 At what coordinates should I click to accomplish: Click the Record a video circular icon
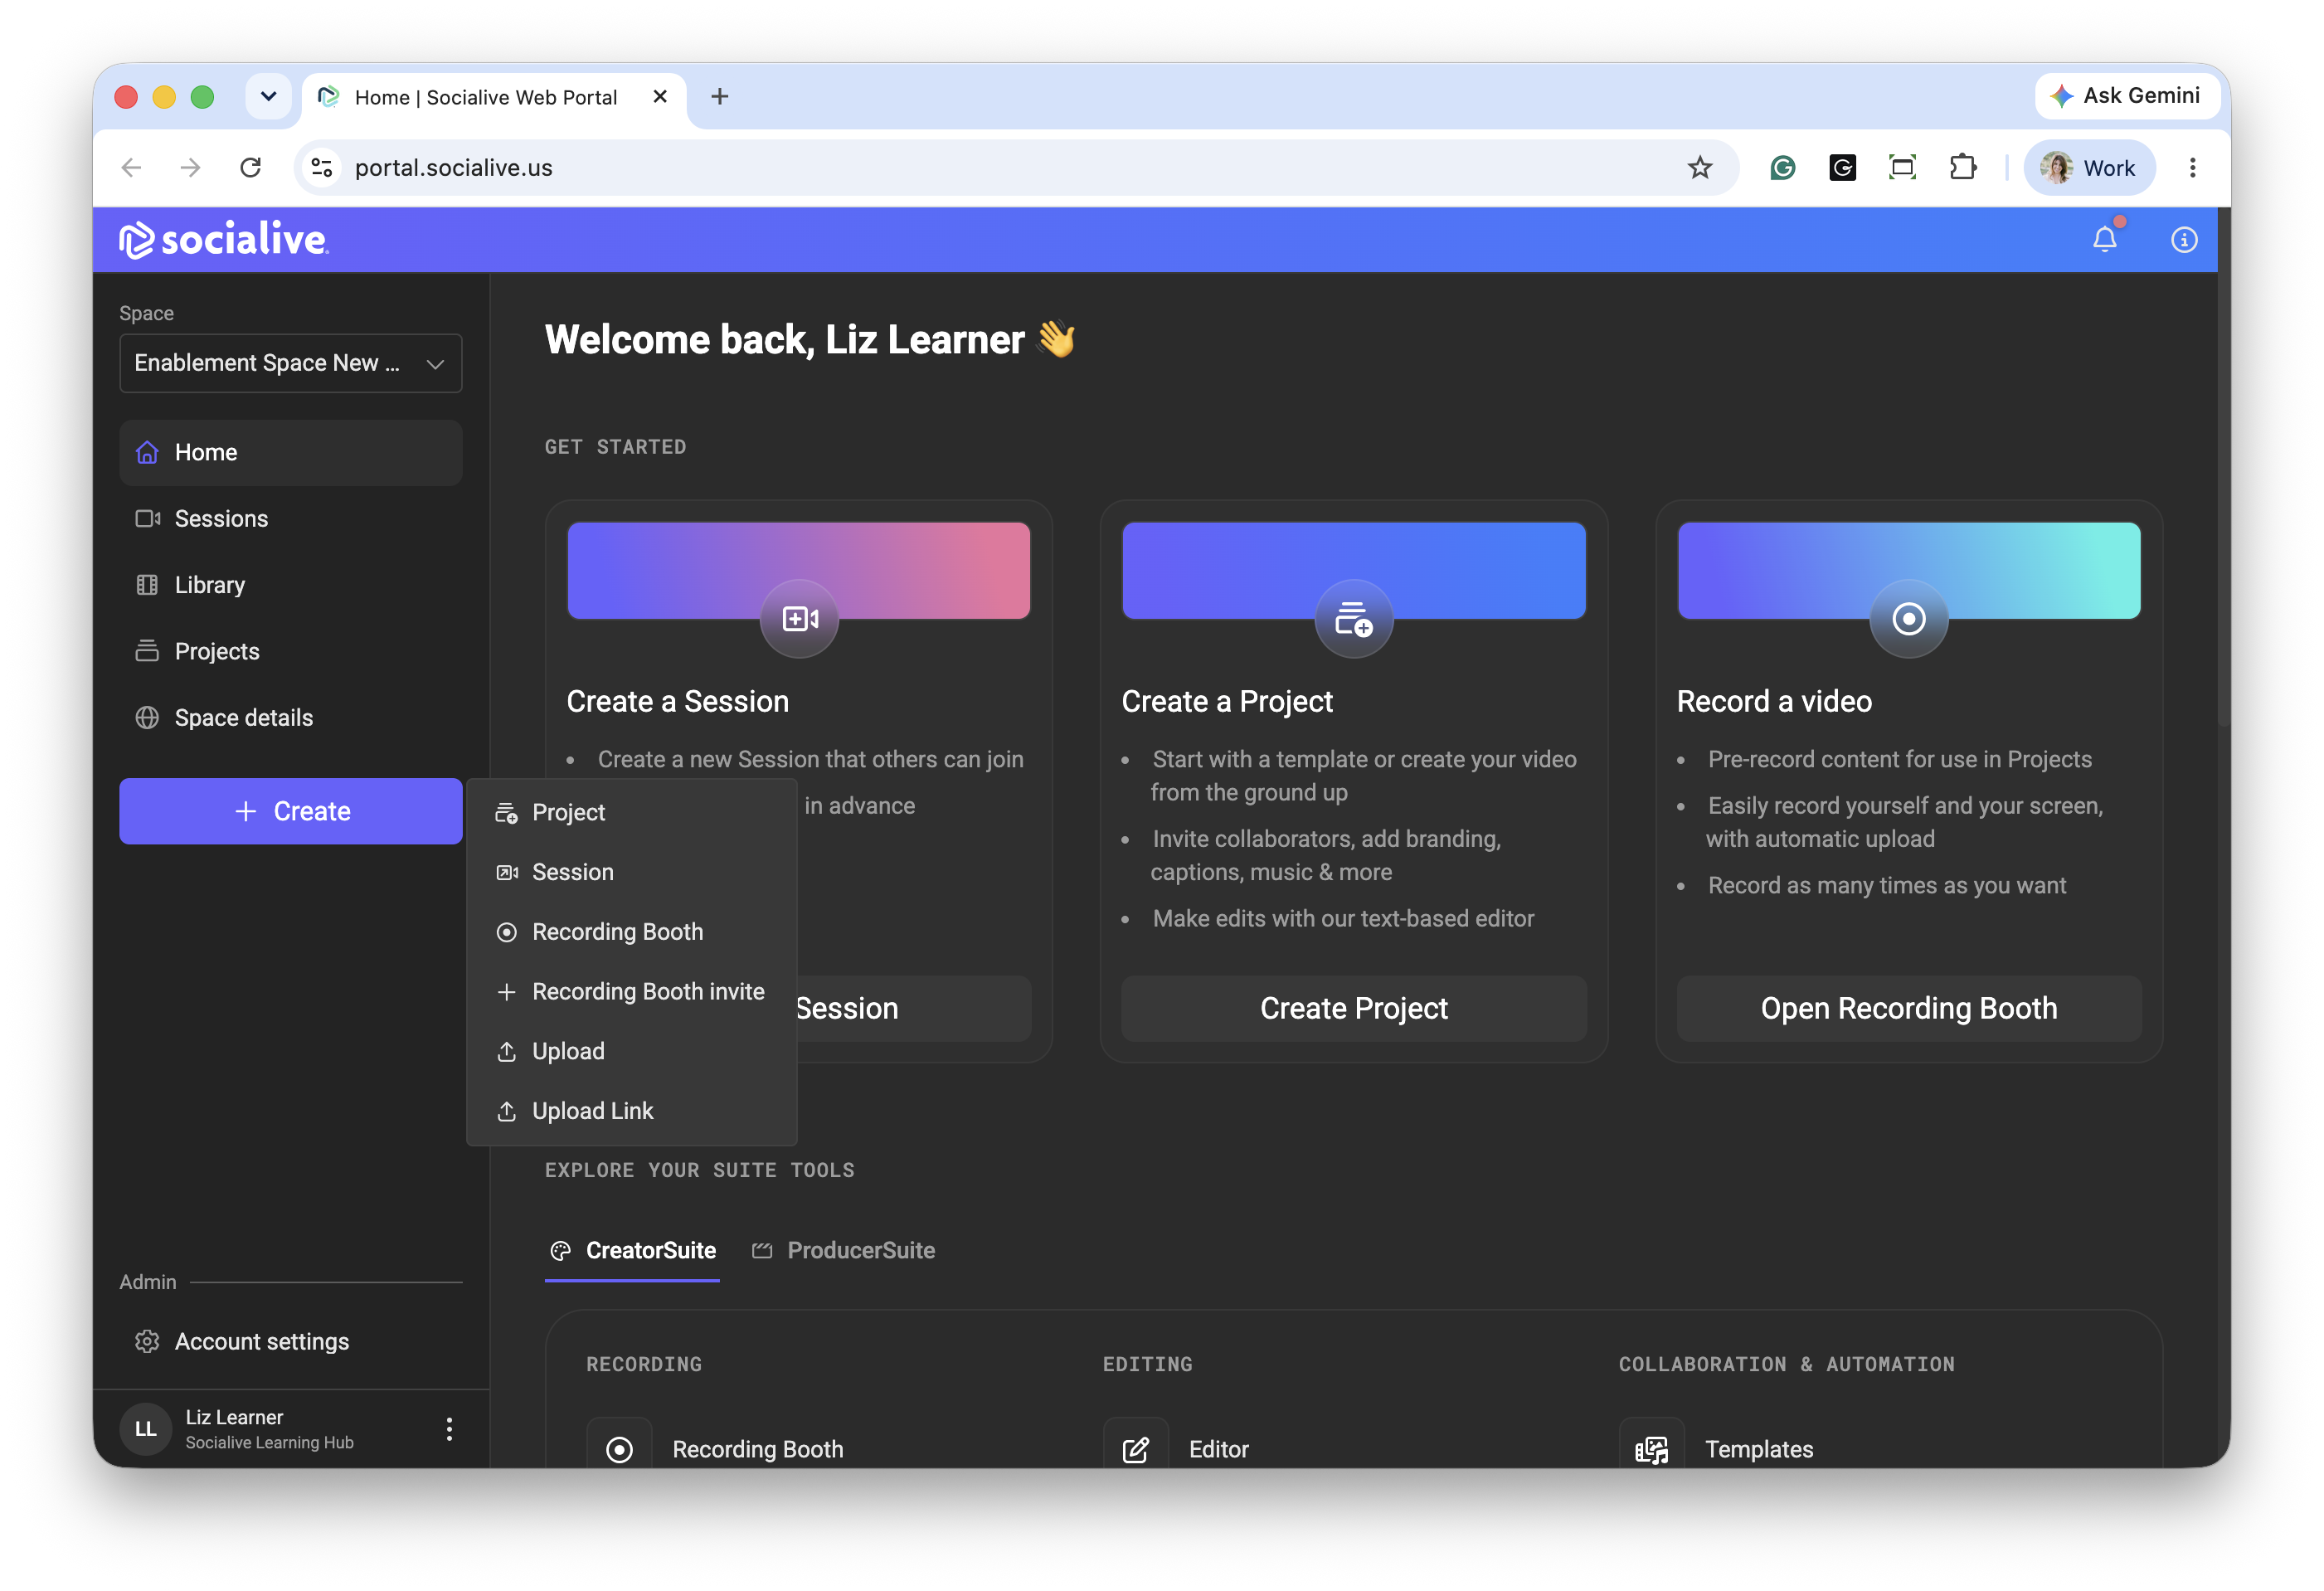coord(1909,619)
